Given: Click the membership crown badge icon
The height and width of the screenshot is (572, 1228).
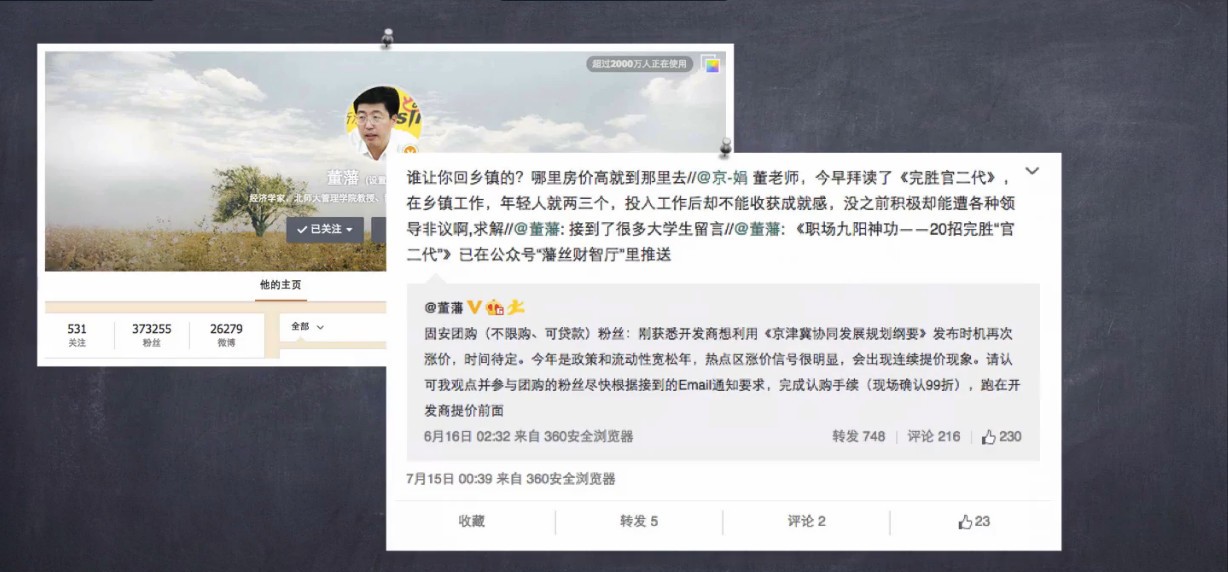Looking at the screenshot, I should pos(494,307).
